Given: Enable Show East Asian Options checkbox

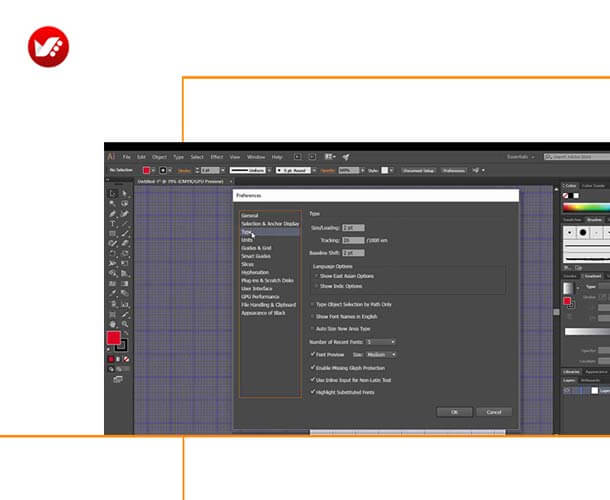Looking at the screenshot, I should pyautogui.click(x=316, y=276).
